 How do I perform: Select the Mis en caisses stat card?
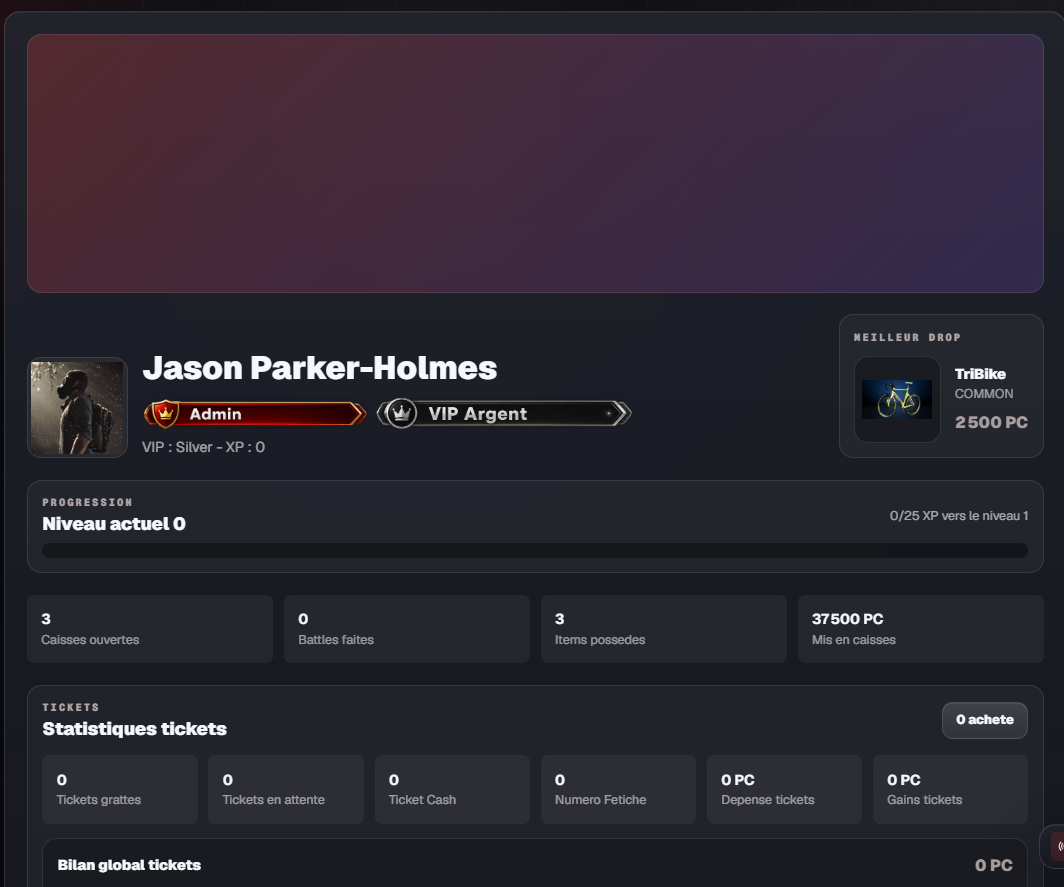[921, 629]
